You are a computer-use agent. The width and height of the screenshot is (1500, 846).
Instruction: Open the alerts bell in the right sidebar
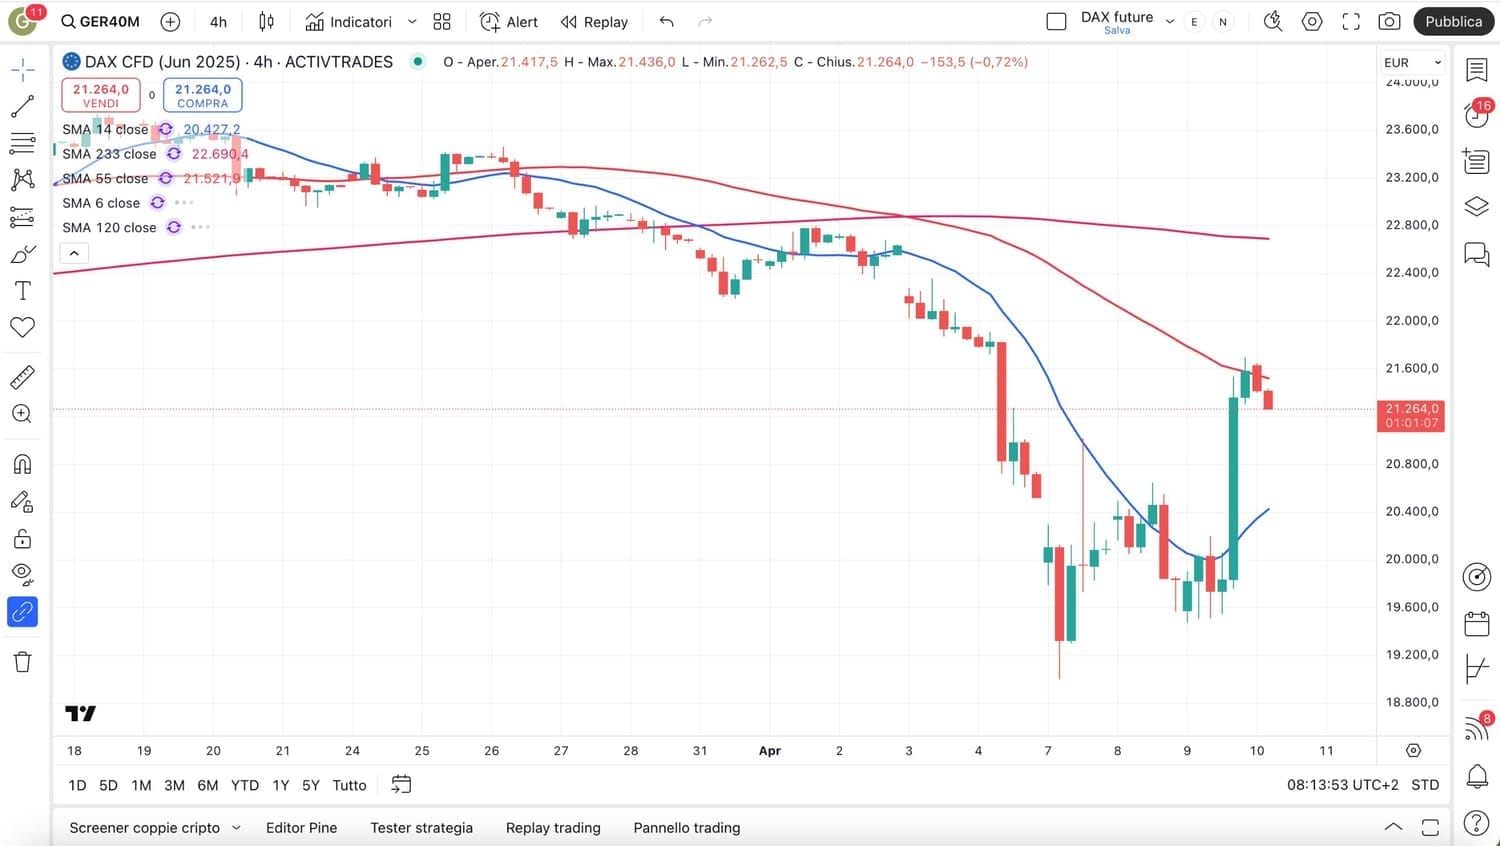tap(1476, 775)
